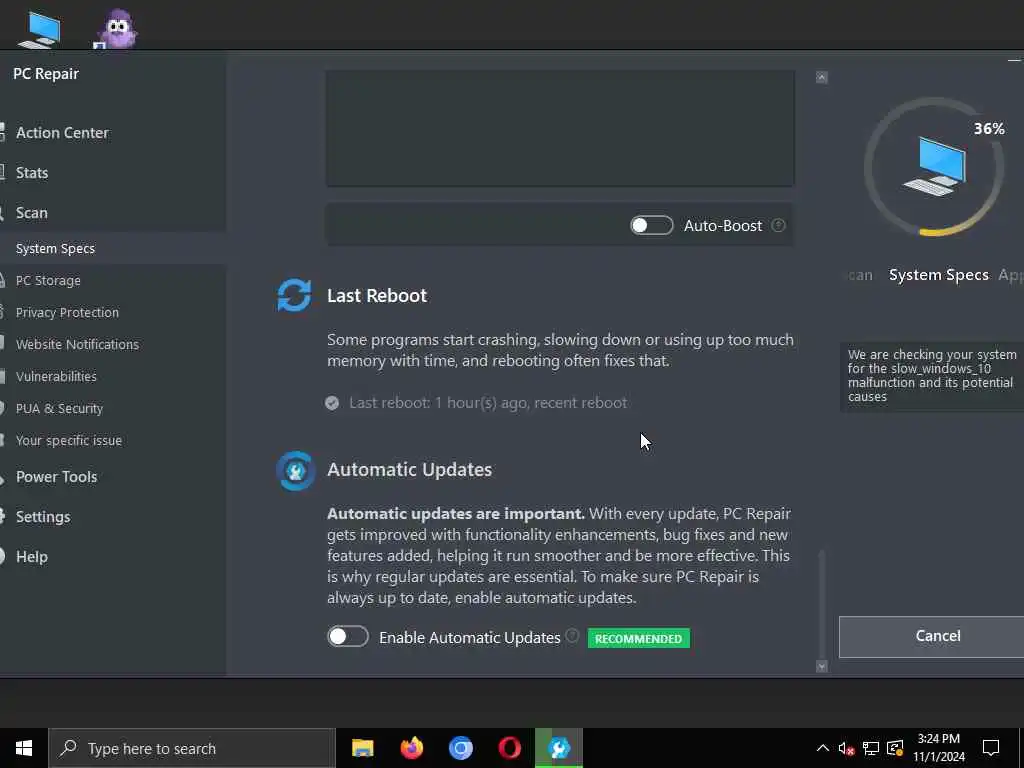Open the Help section
Screen dimensions: 1024x768
pos(31,556)
